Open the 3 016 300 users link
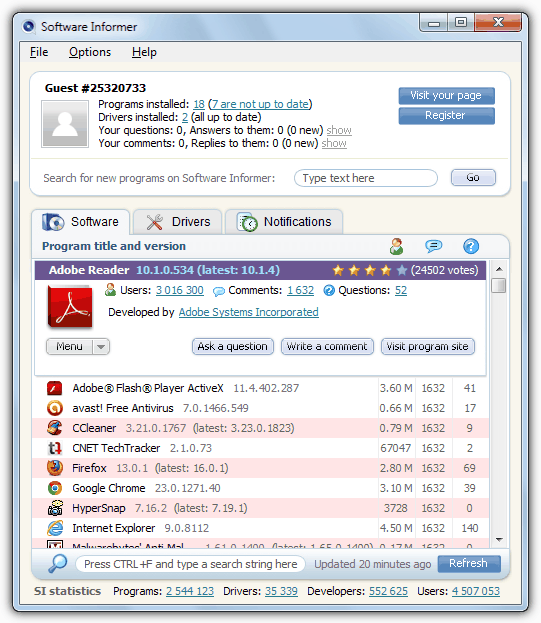 coord(180,290)
